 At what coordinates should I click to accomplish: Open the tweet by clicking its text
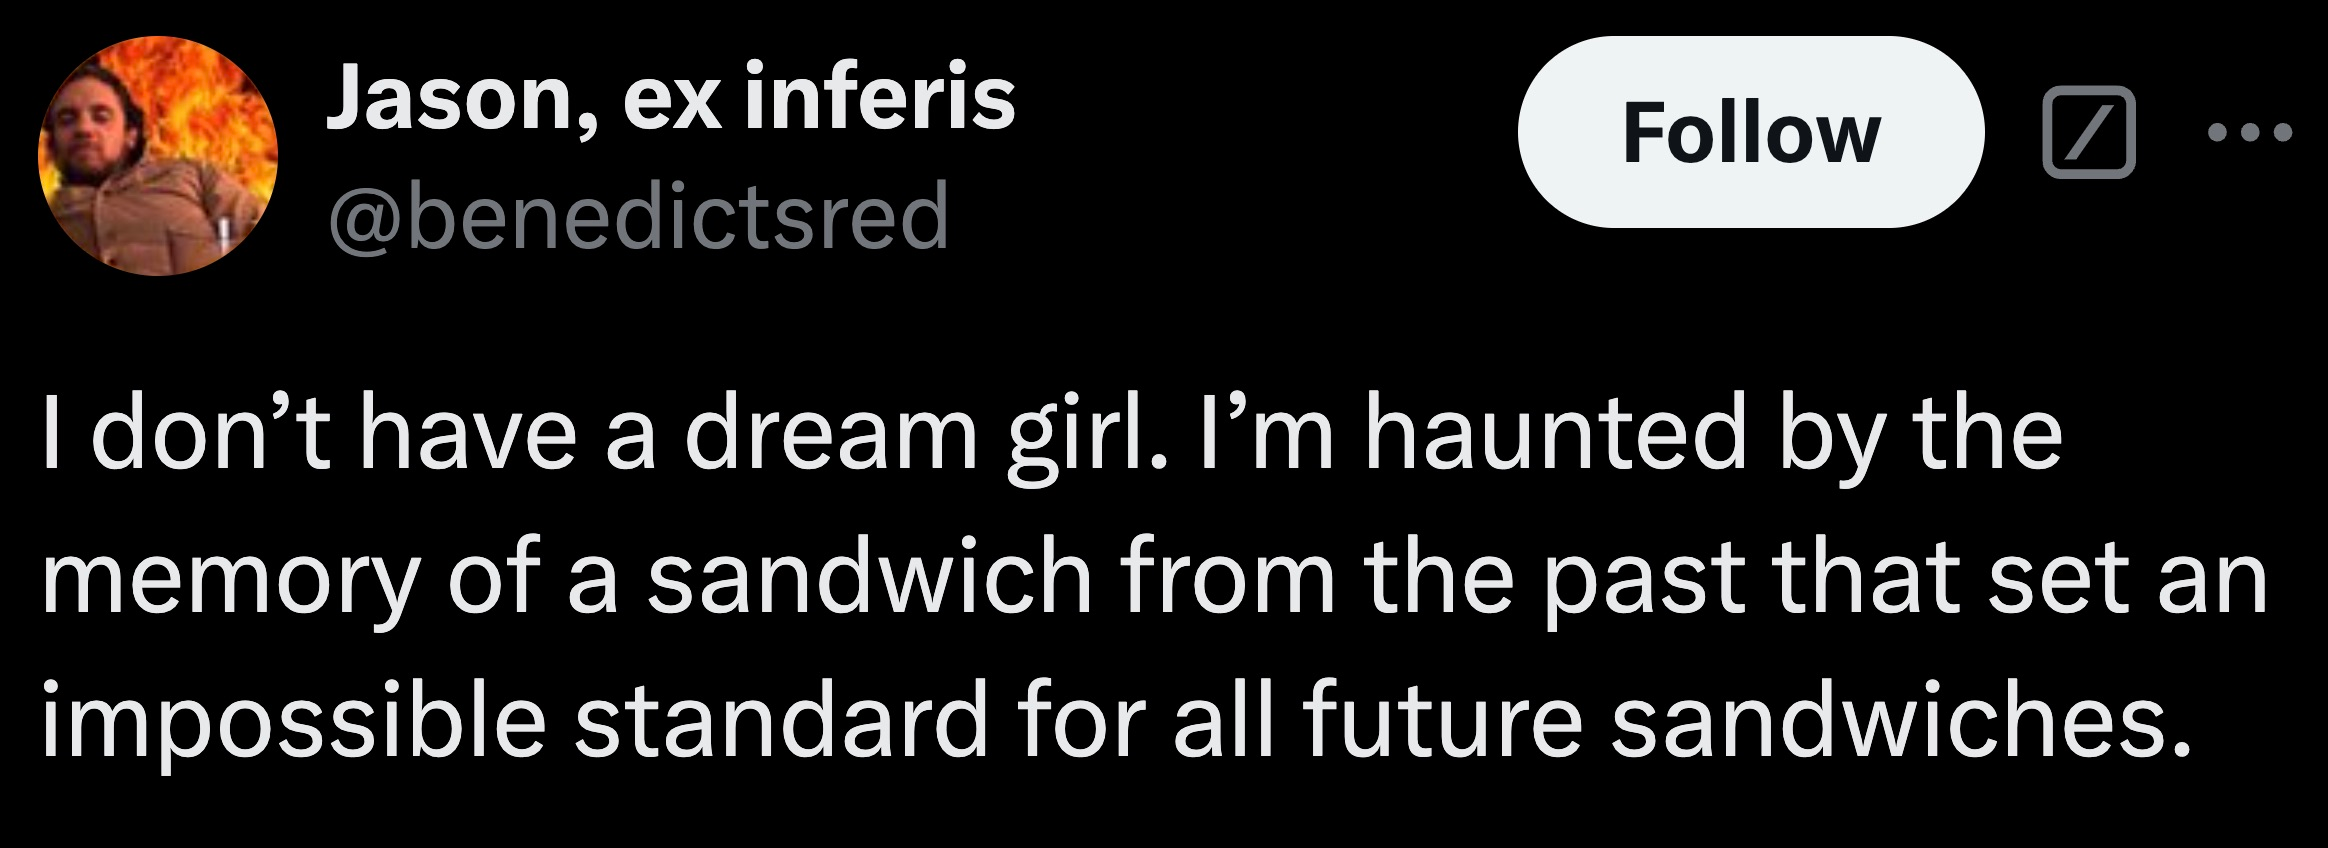[x=1150, y=578]
